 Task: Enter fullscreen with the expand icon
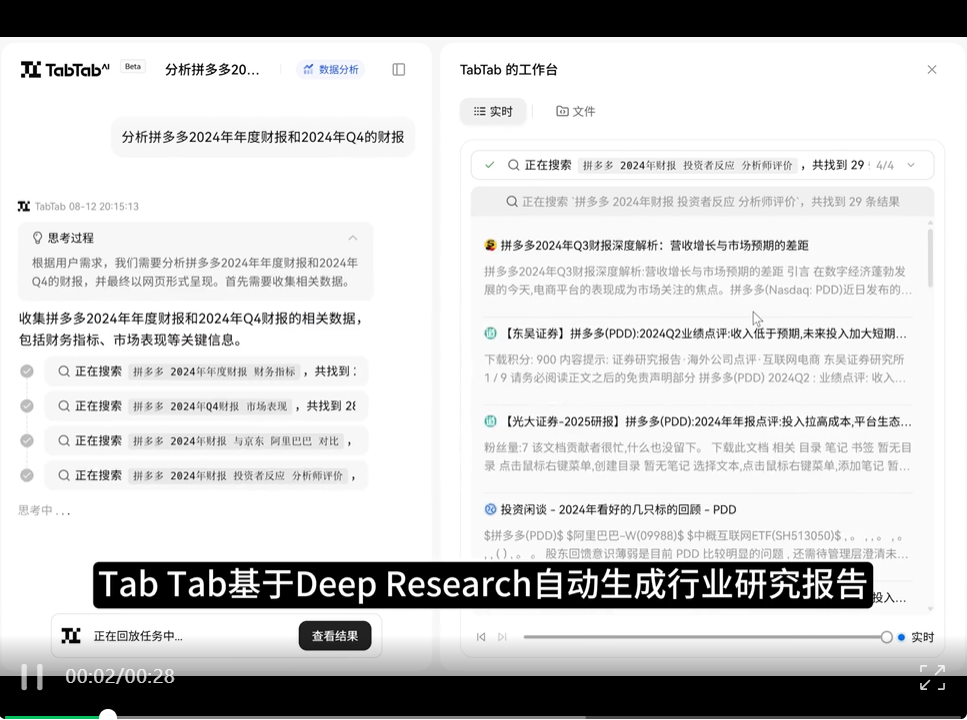tap(932, 677)
